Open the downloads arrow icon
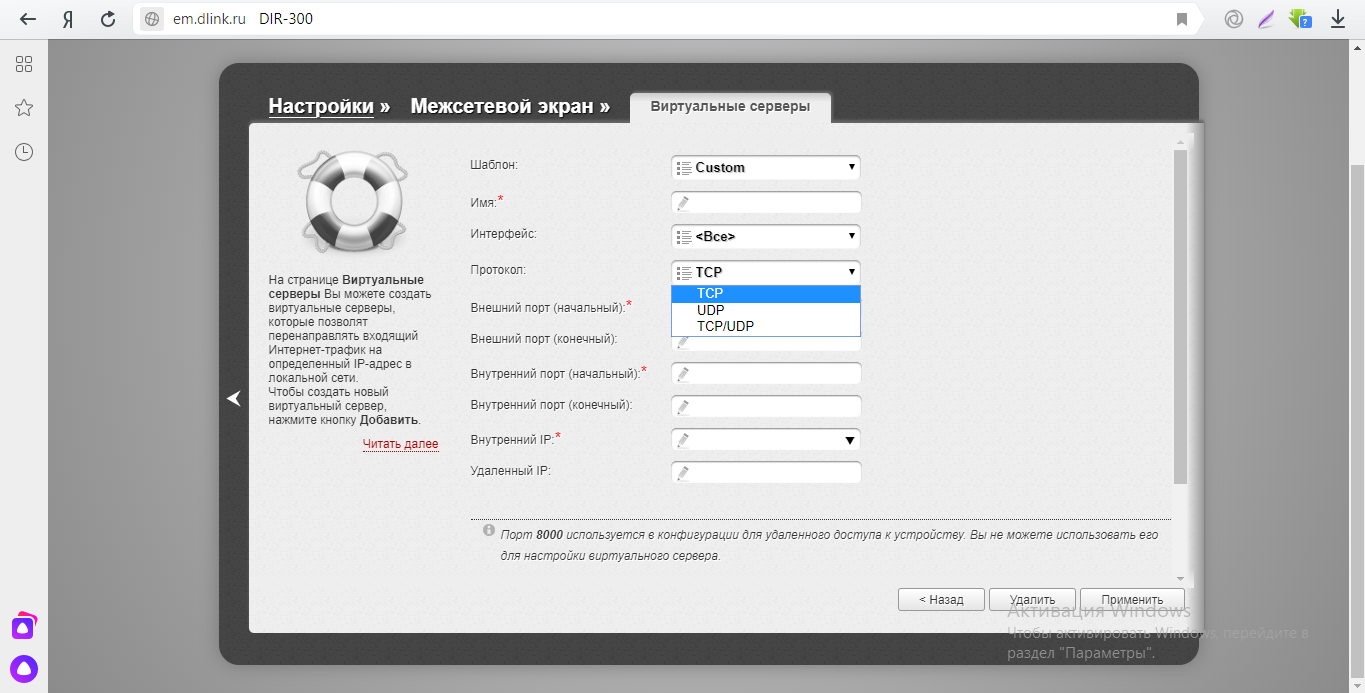 [1337, 19]
